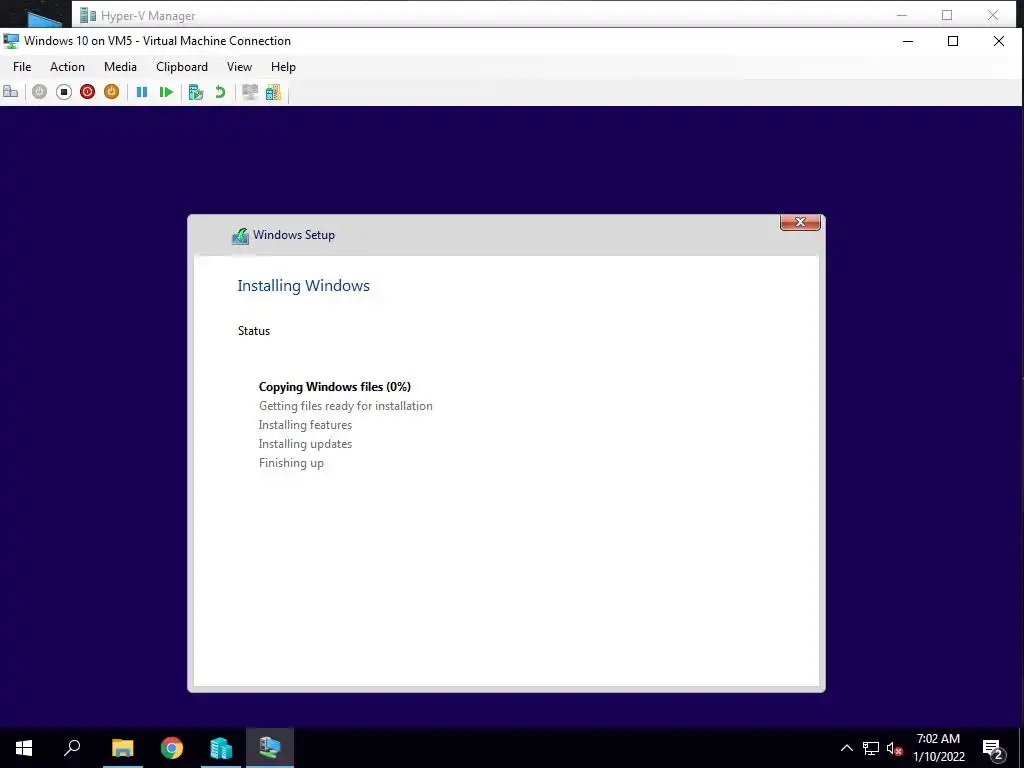Create a checkpoint using the toolbar icon

click(196, 92)
